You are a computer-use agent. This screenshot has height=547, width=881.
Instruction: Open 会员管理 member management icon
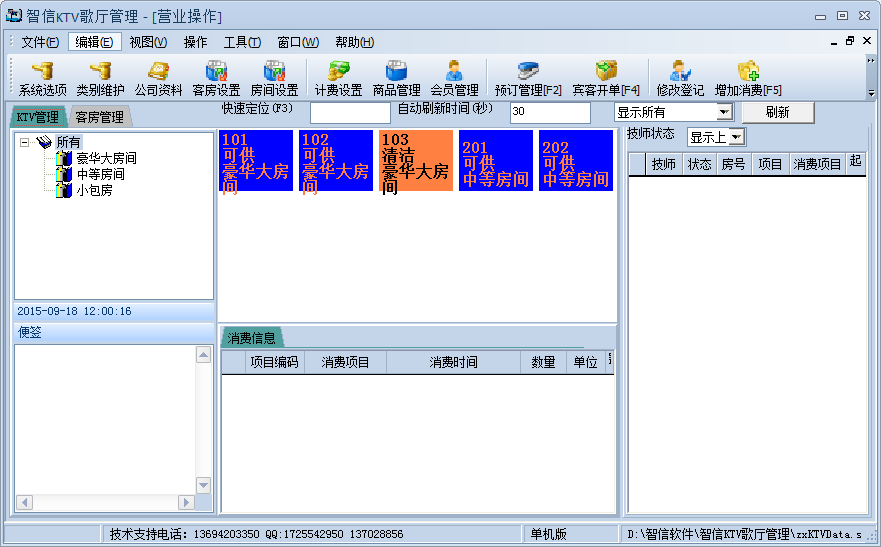coord(454,77)
